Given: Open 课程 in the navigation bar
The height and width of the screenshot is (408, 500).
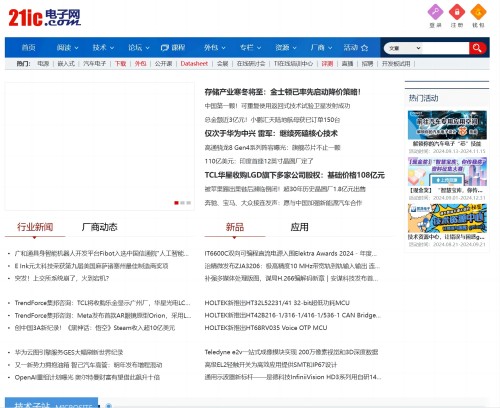Looking at the screenshot, I should click(173, 48).
